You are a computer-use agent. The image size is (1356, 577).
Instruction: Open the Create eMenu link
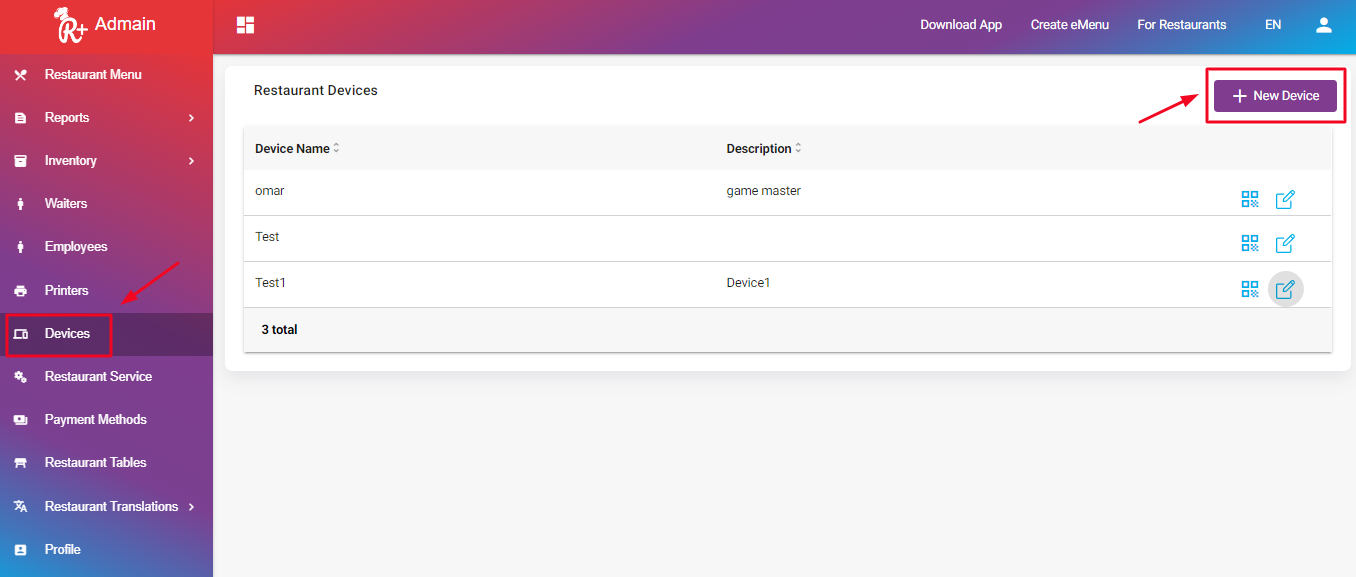coord(1069,25)
